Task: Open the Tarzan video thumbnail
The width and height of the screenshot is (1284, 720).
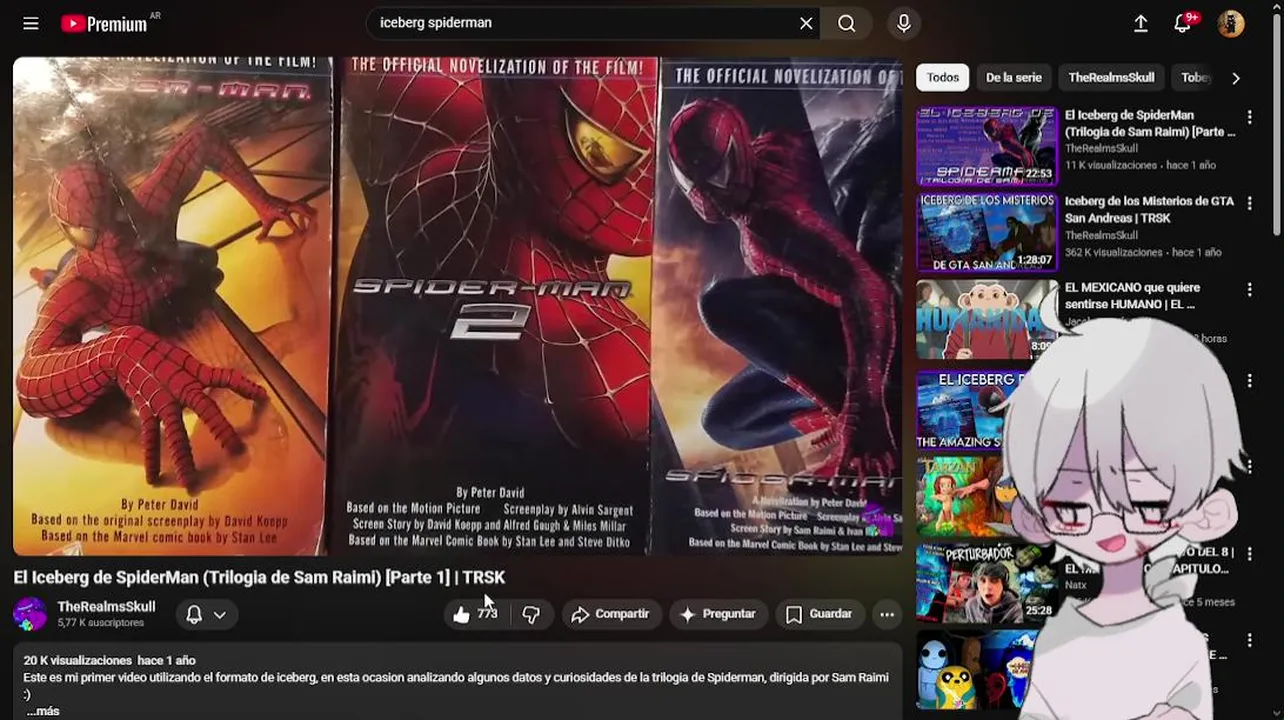Action: (965, 496)
